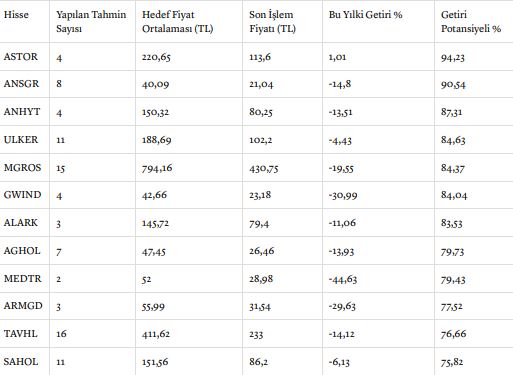This screenshot has height=375, width=513.
Task: Select the AGHOL ticker cell
Action: [x=22, y=251]
